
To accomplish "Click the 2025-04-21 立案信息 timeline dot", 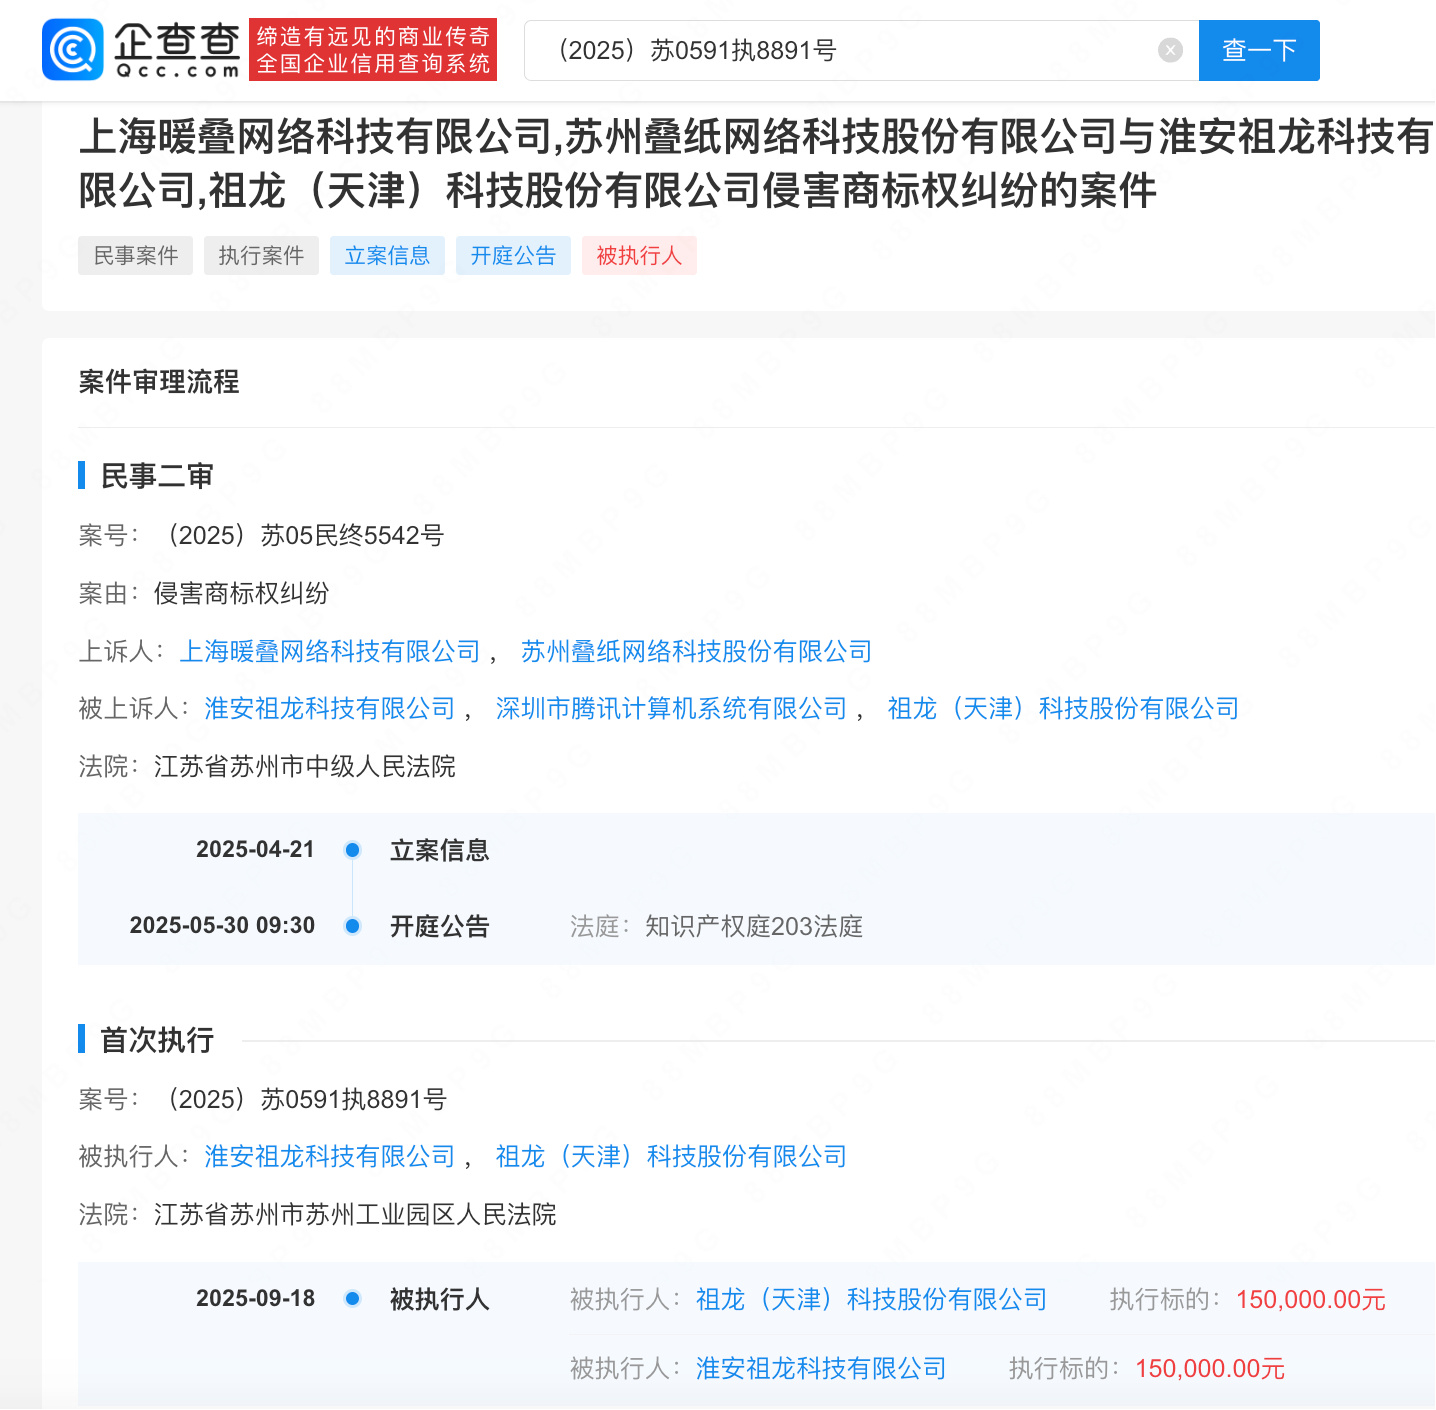I will pos(352,850).
